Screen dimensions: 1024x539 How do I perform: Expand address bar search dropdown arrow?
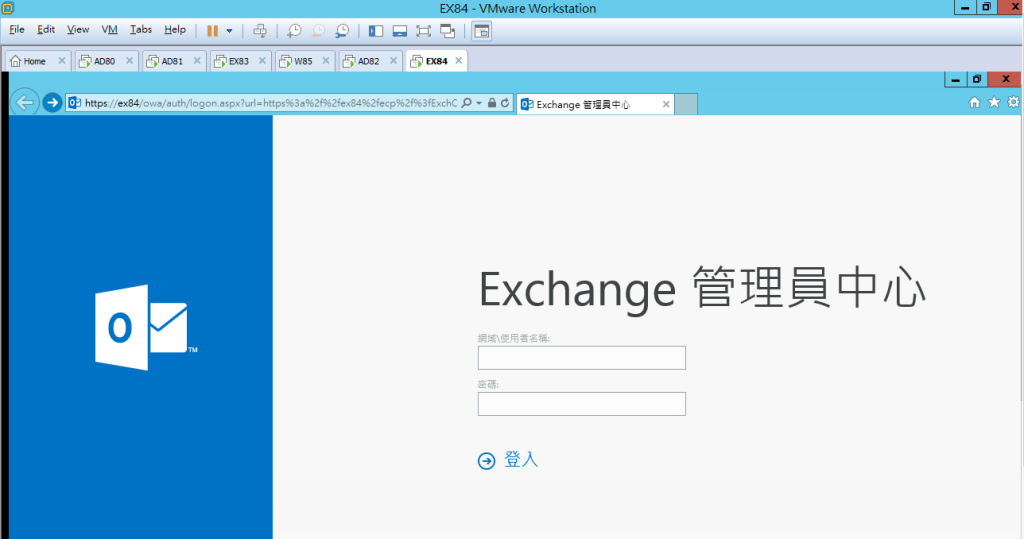[479, 103]
